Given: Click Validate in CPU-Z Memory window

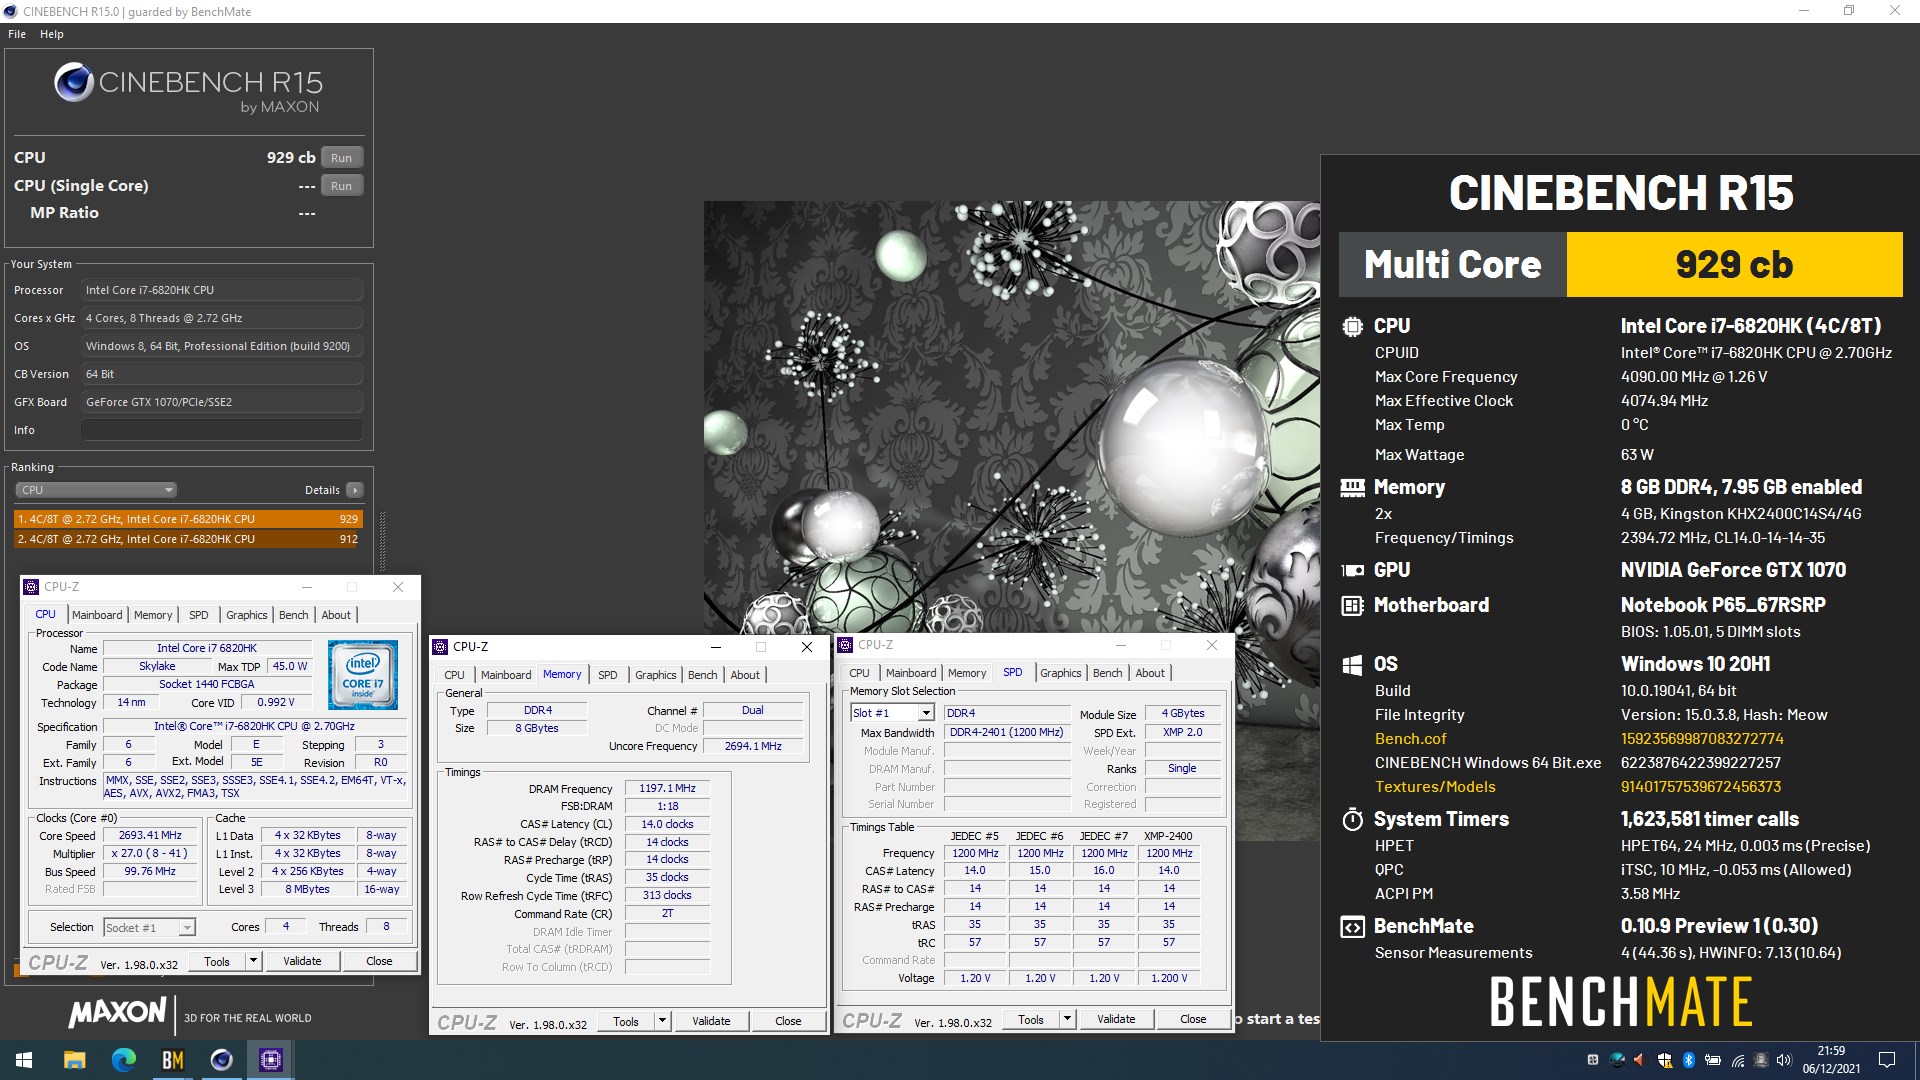Looking at the screenshot, I should click(x=711, y=1021).
